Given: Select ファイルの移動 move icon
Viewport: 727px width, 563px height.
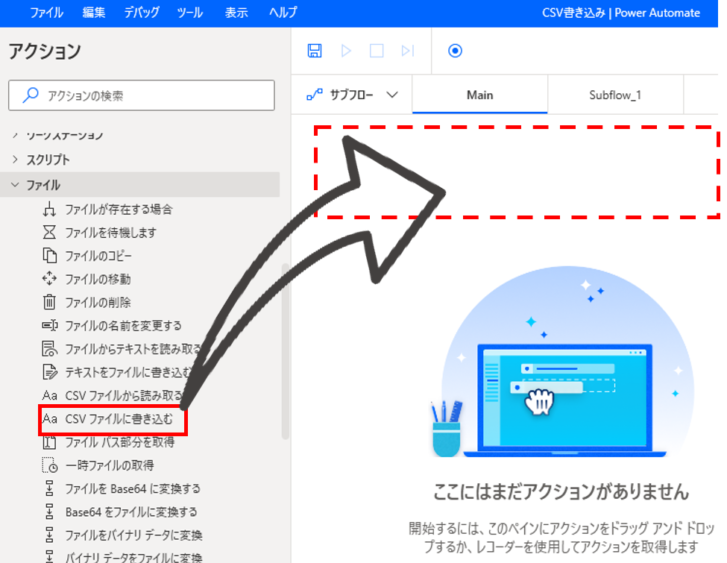Looking at the screenshot, I should coord(49,279).
